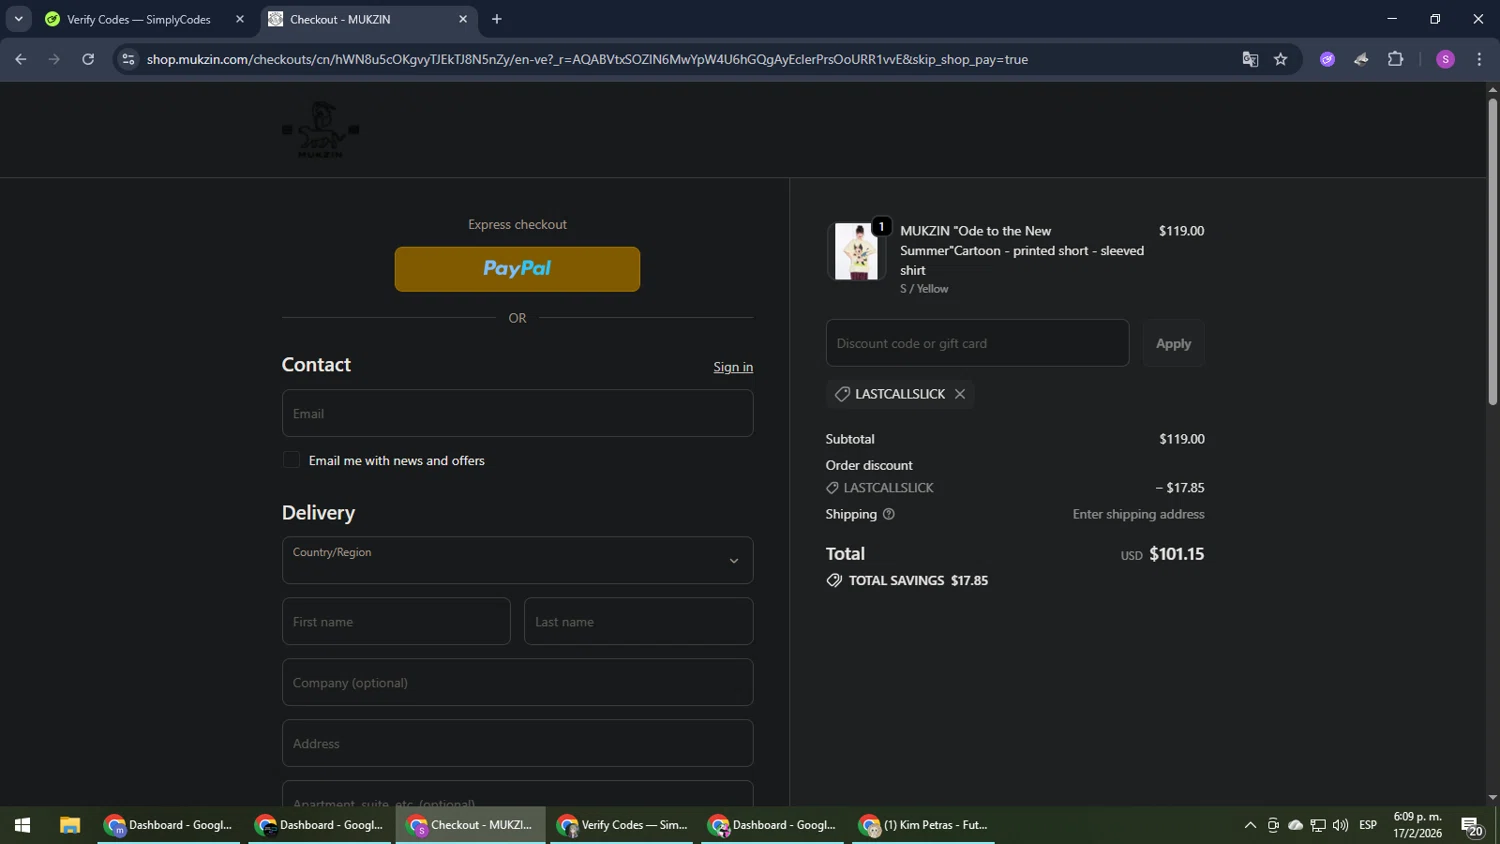The height and width of the screenshot is (844, 1500).
Task: Click the media control icon in the toolbar
Action: 1361,59
